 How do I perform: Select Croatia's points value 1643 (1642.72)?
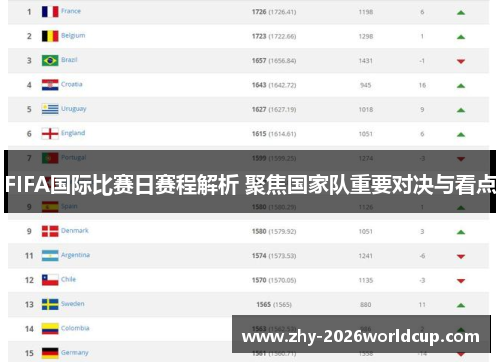[x=274, y=85]
